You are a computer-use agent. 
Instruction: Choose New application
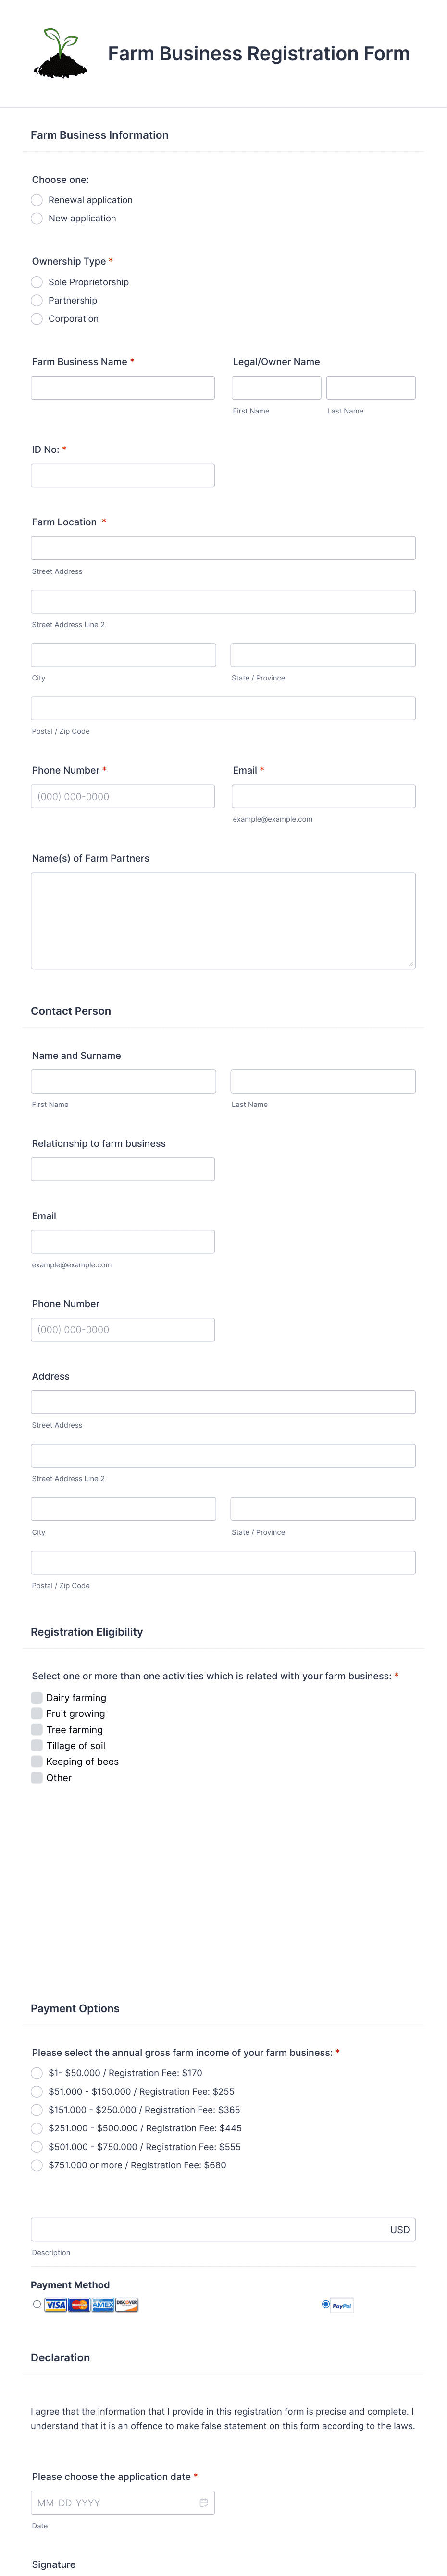click(36, 218)
